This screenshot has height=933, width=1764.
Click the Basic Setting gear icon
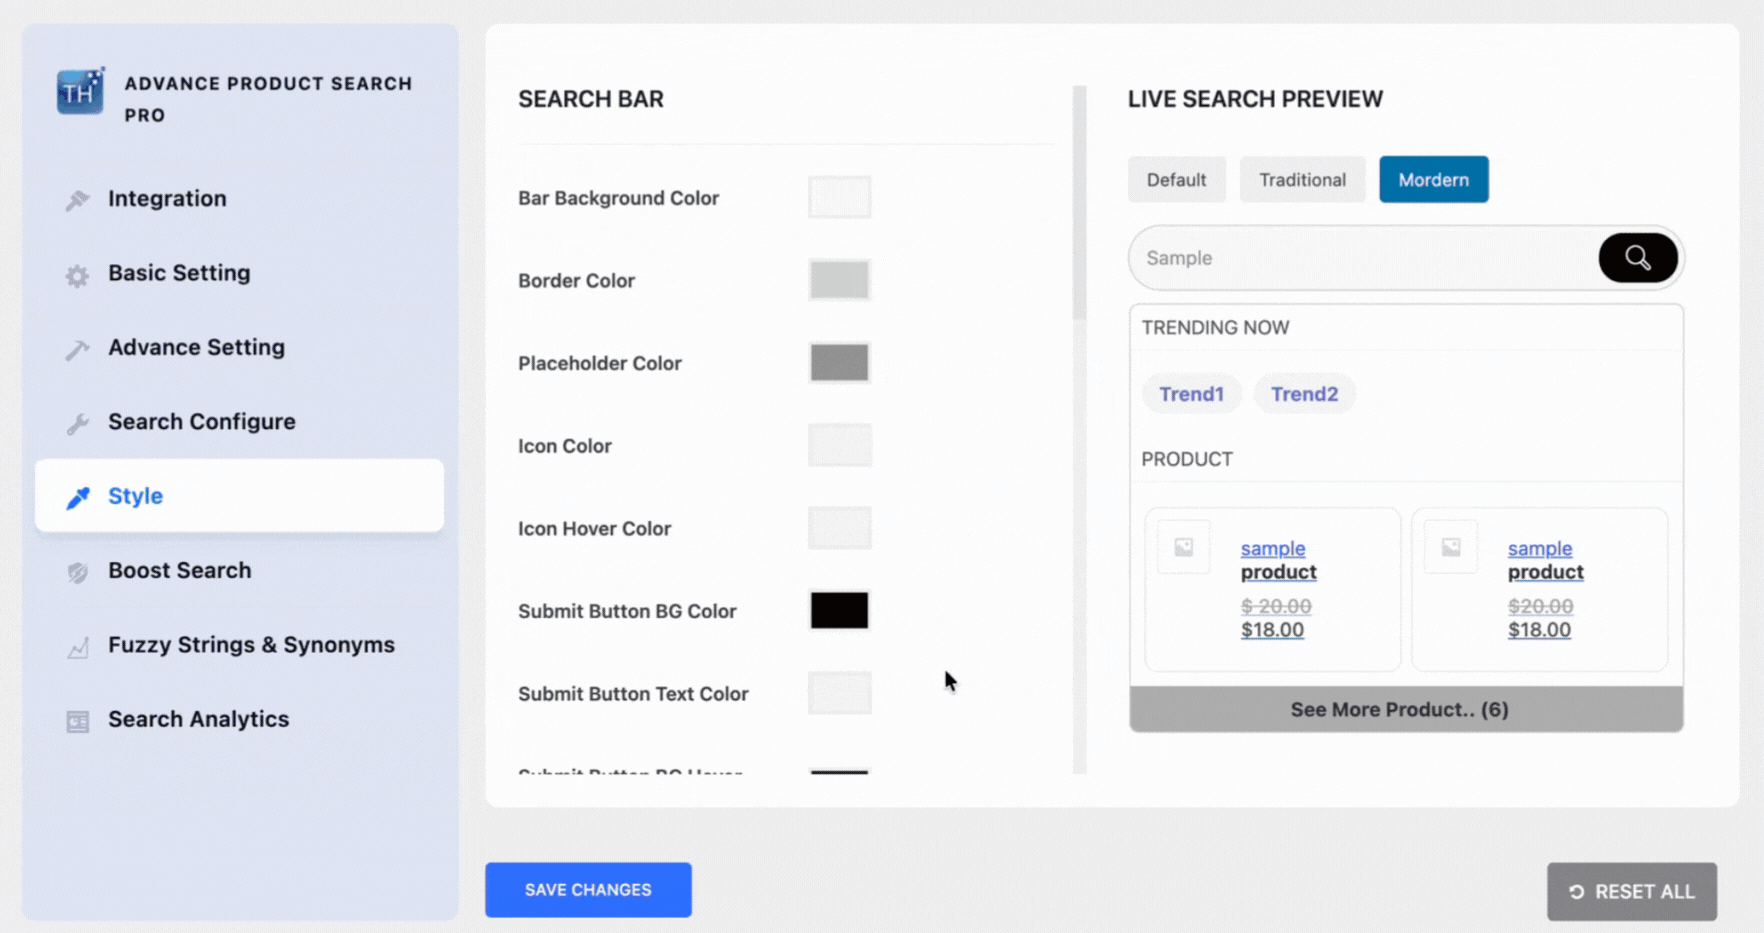(77, 275)
